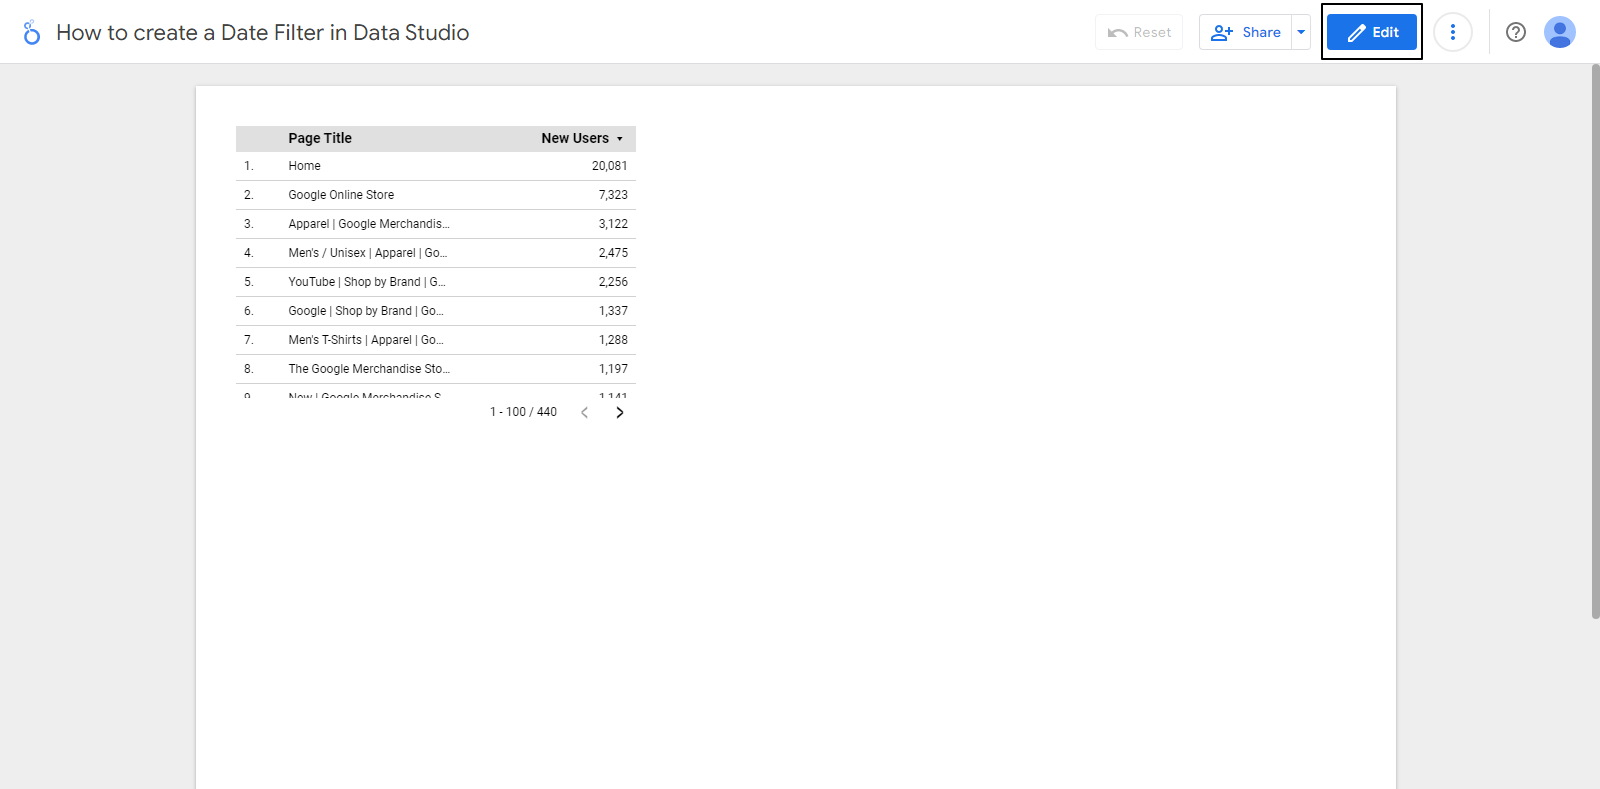This screenshot has height=789, width=1600.
Task: Select the 'Google | Shop by Brand' row
Action: (436, 311)
